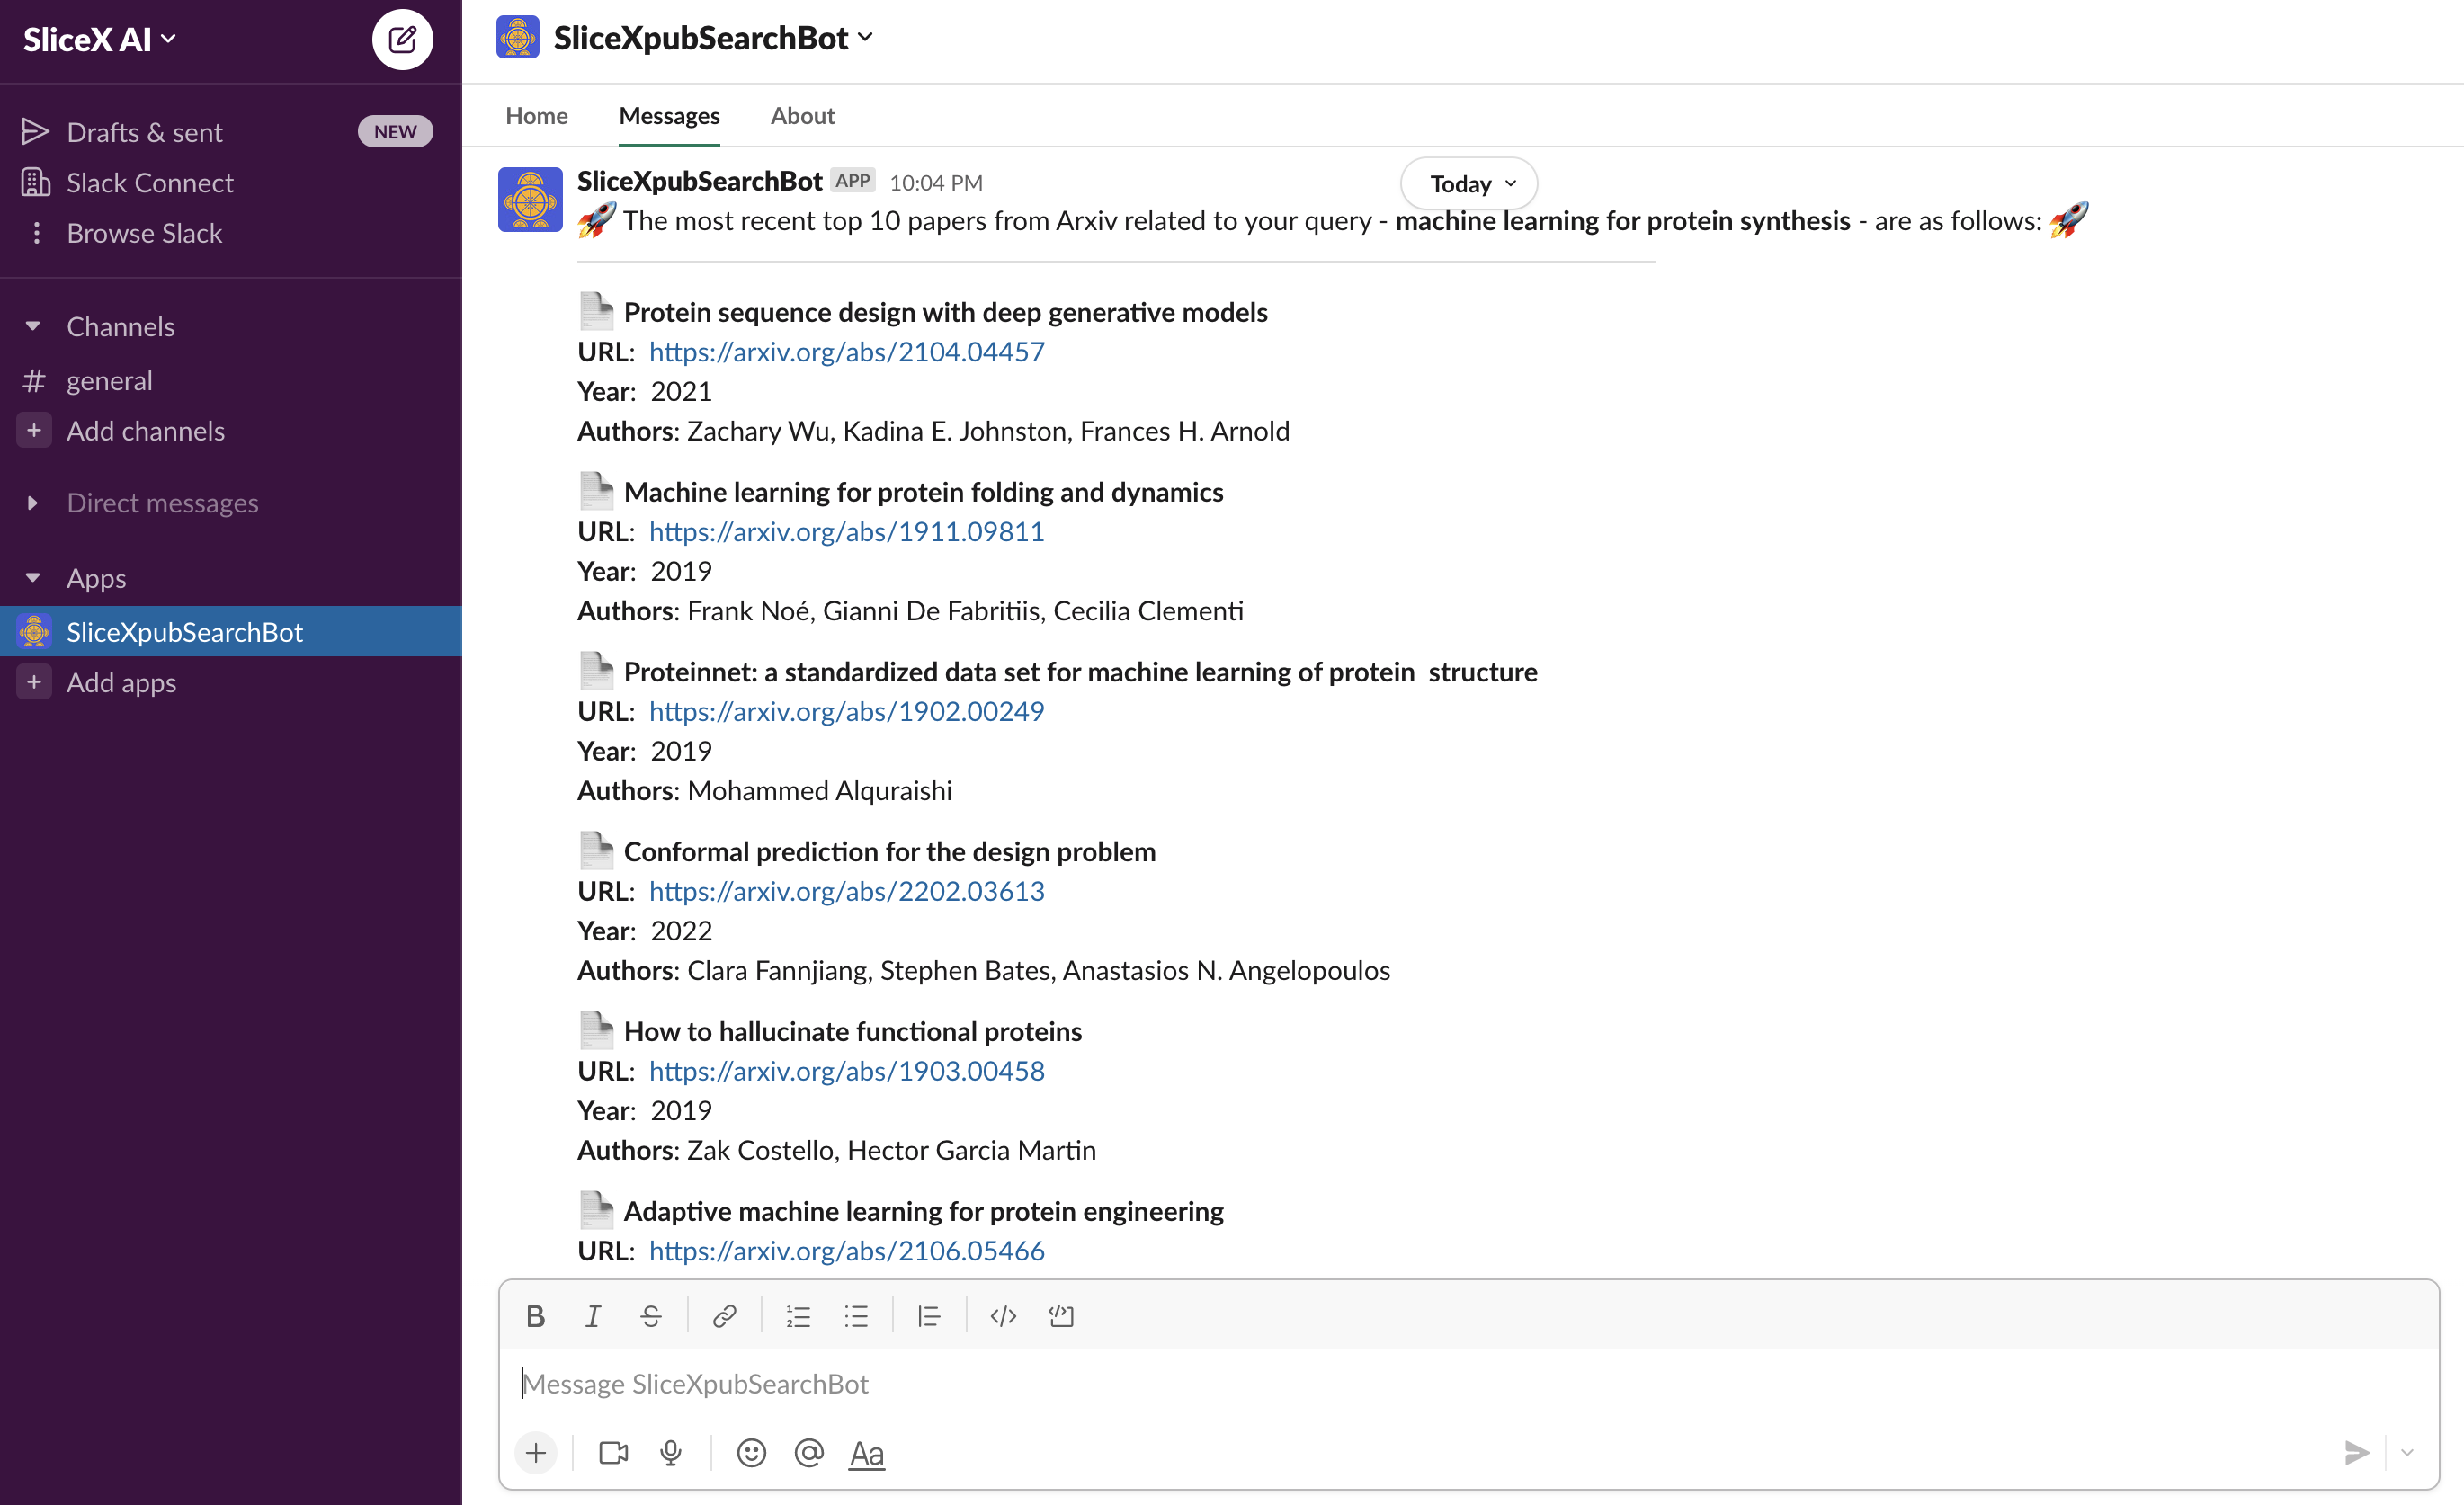Click the APP badge next to bot name
This screenshot has height=1505, width=2464.
[x=853, y=181]
